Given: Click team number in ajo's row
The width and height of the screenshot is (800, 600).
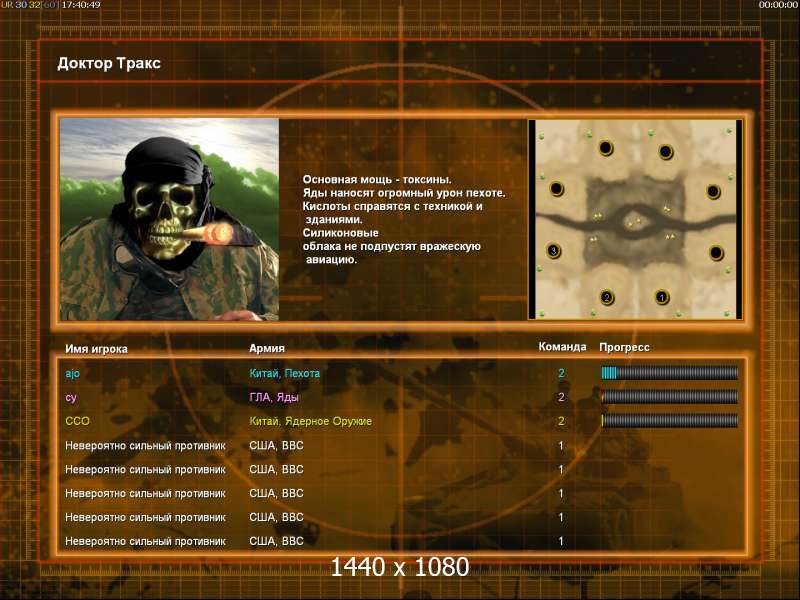Looking at the screenshot, I should (561, 373).
